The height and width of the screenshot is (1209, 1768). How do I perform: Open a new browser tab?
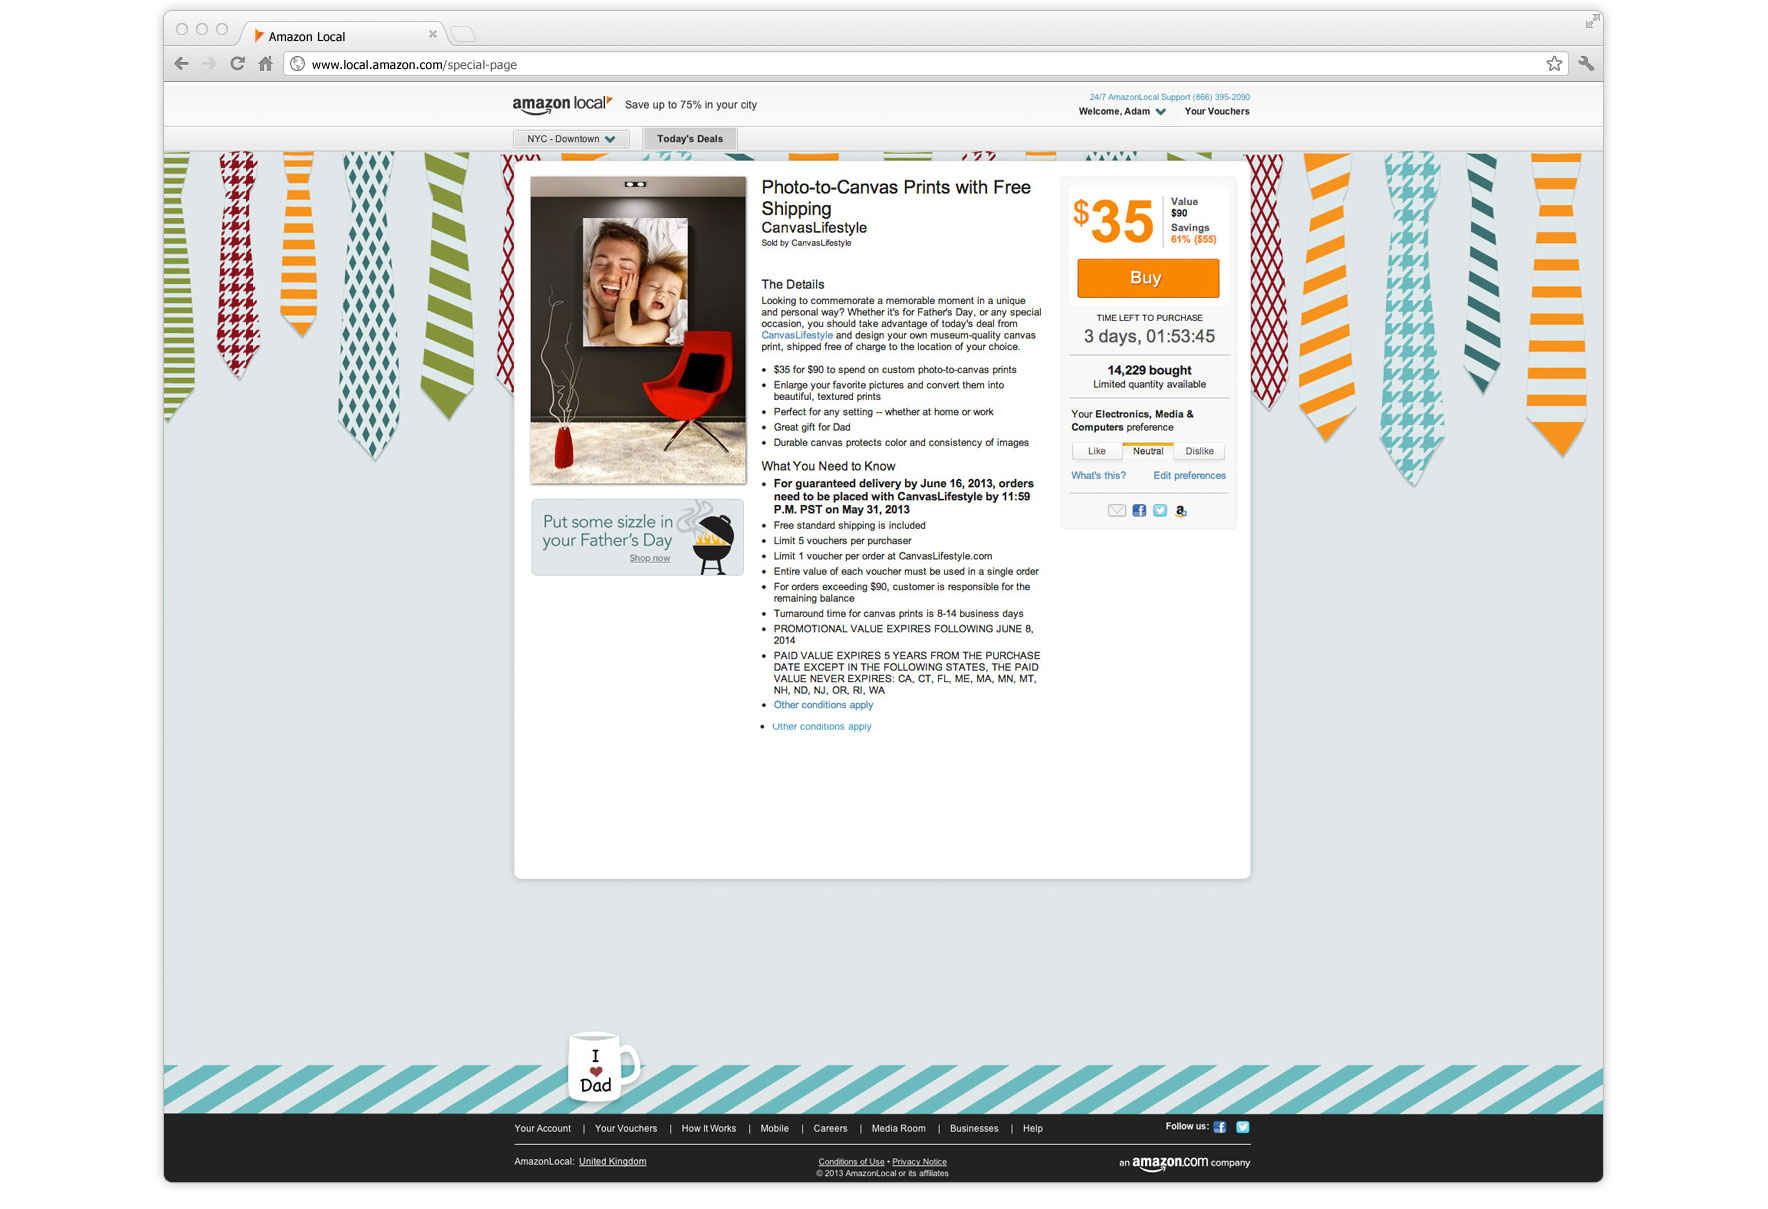tap(463, 35)
